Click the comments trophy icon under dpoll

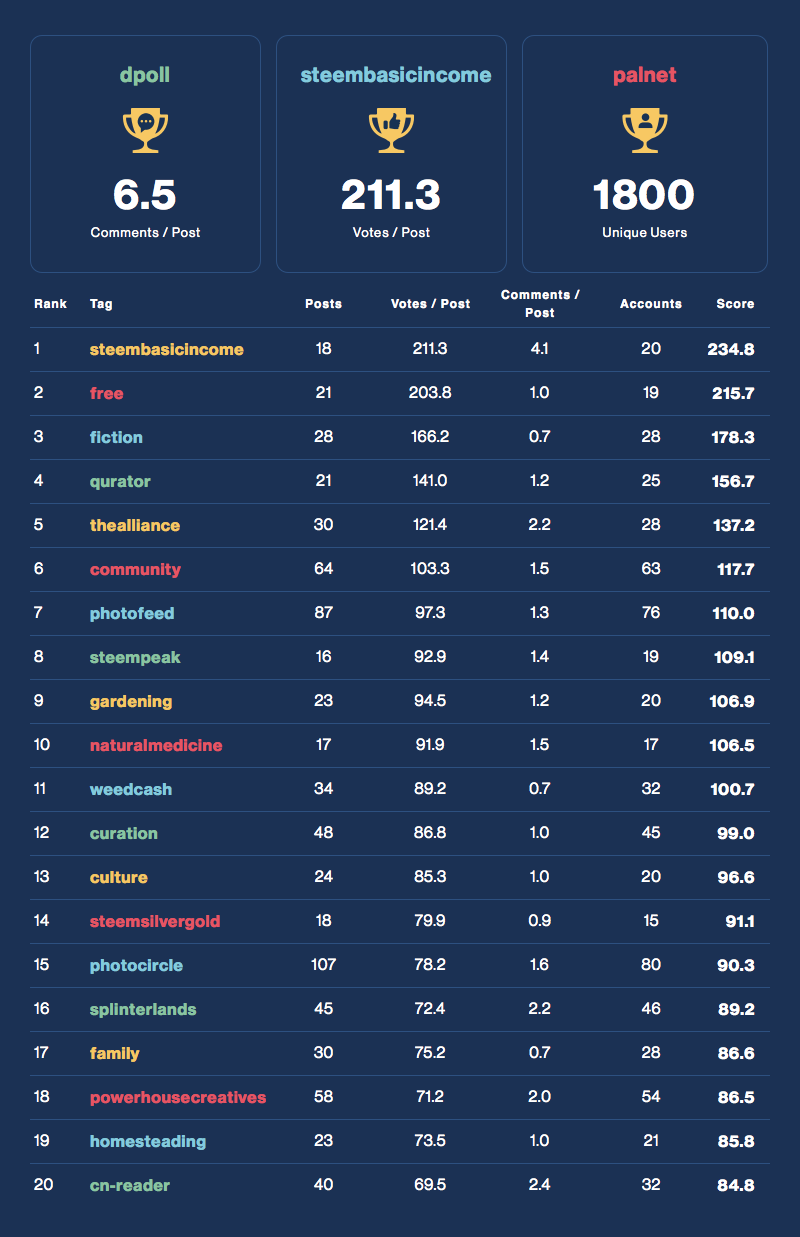tap(145, 131)
